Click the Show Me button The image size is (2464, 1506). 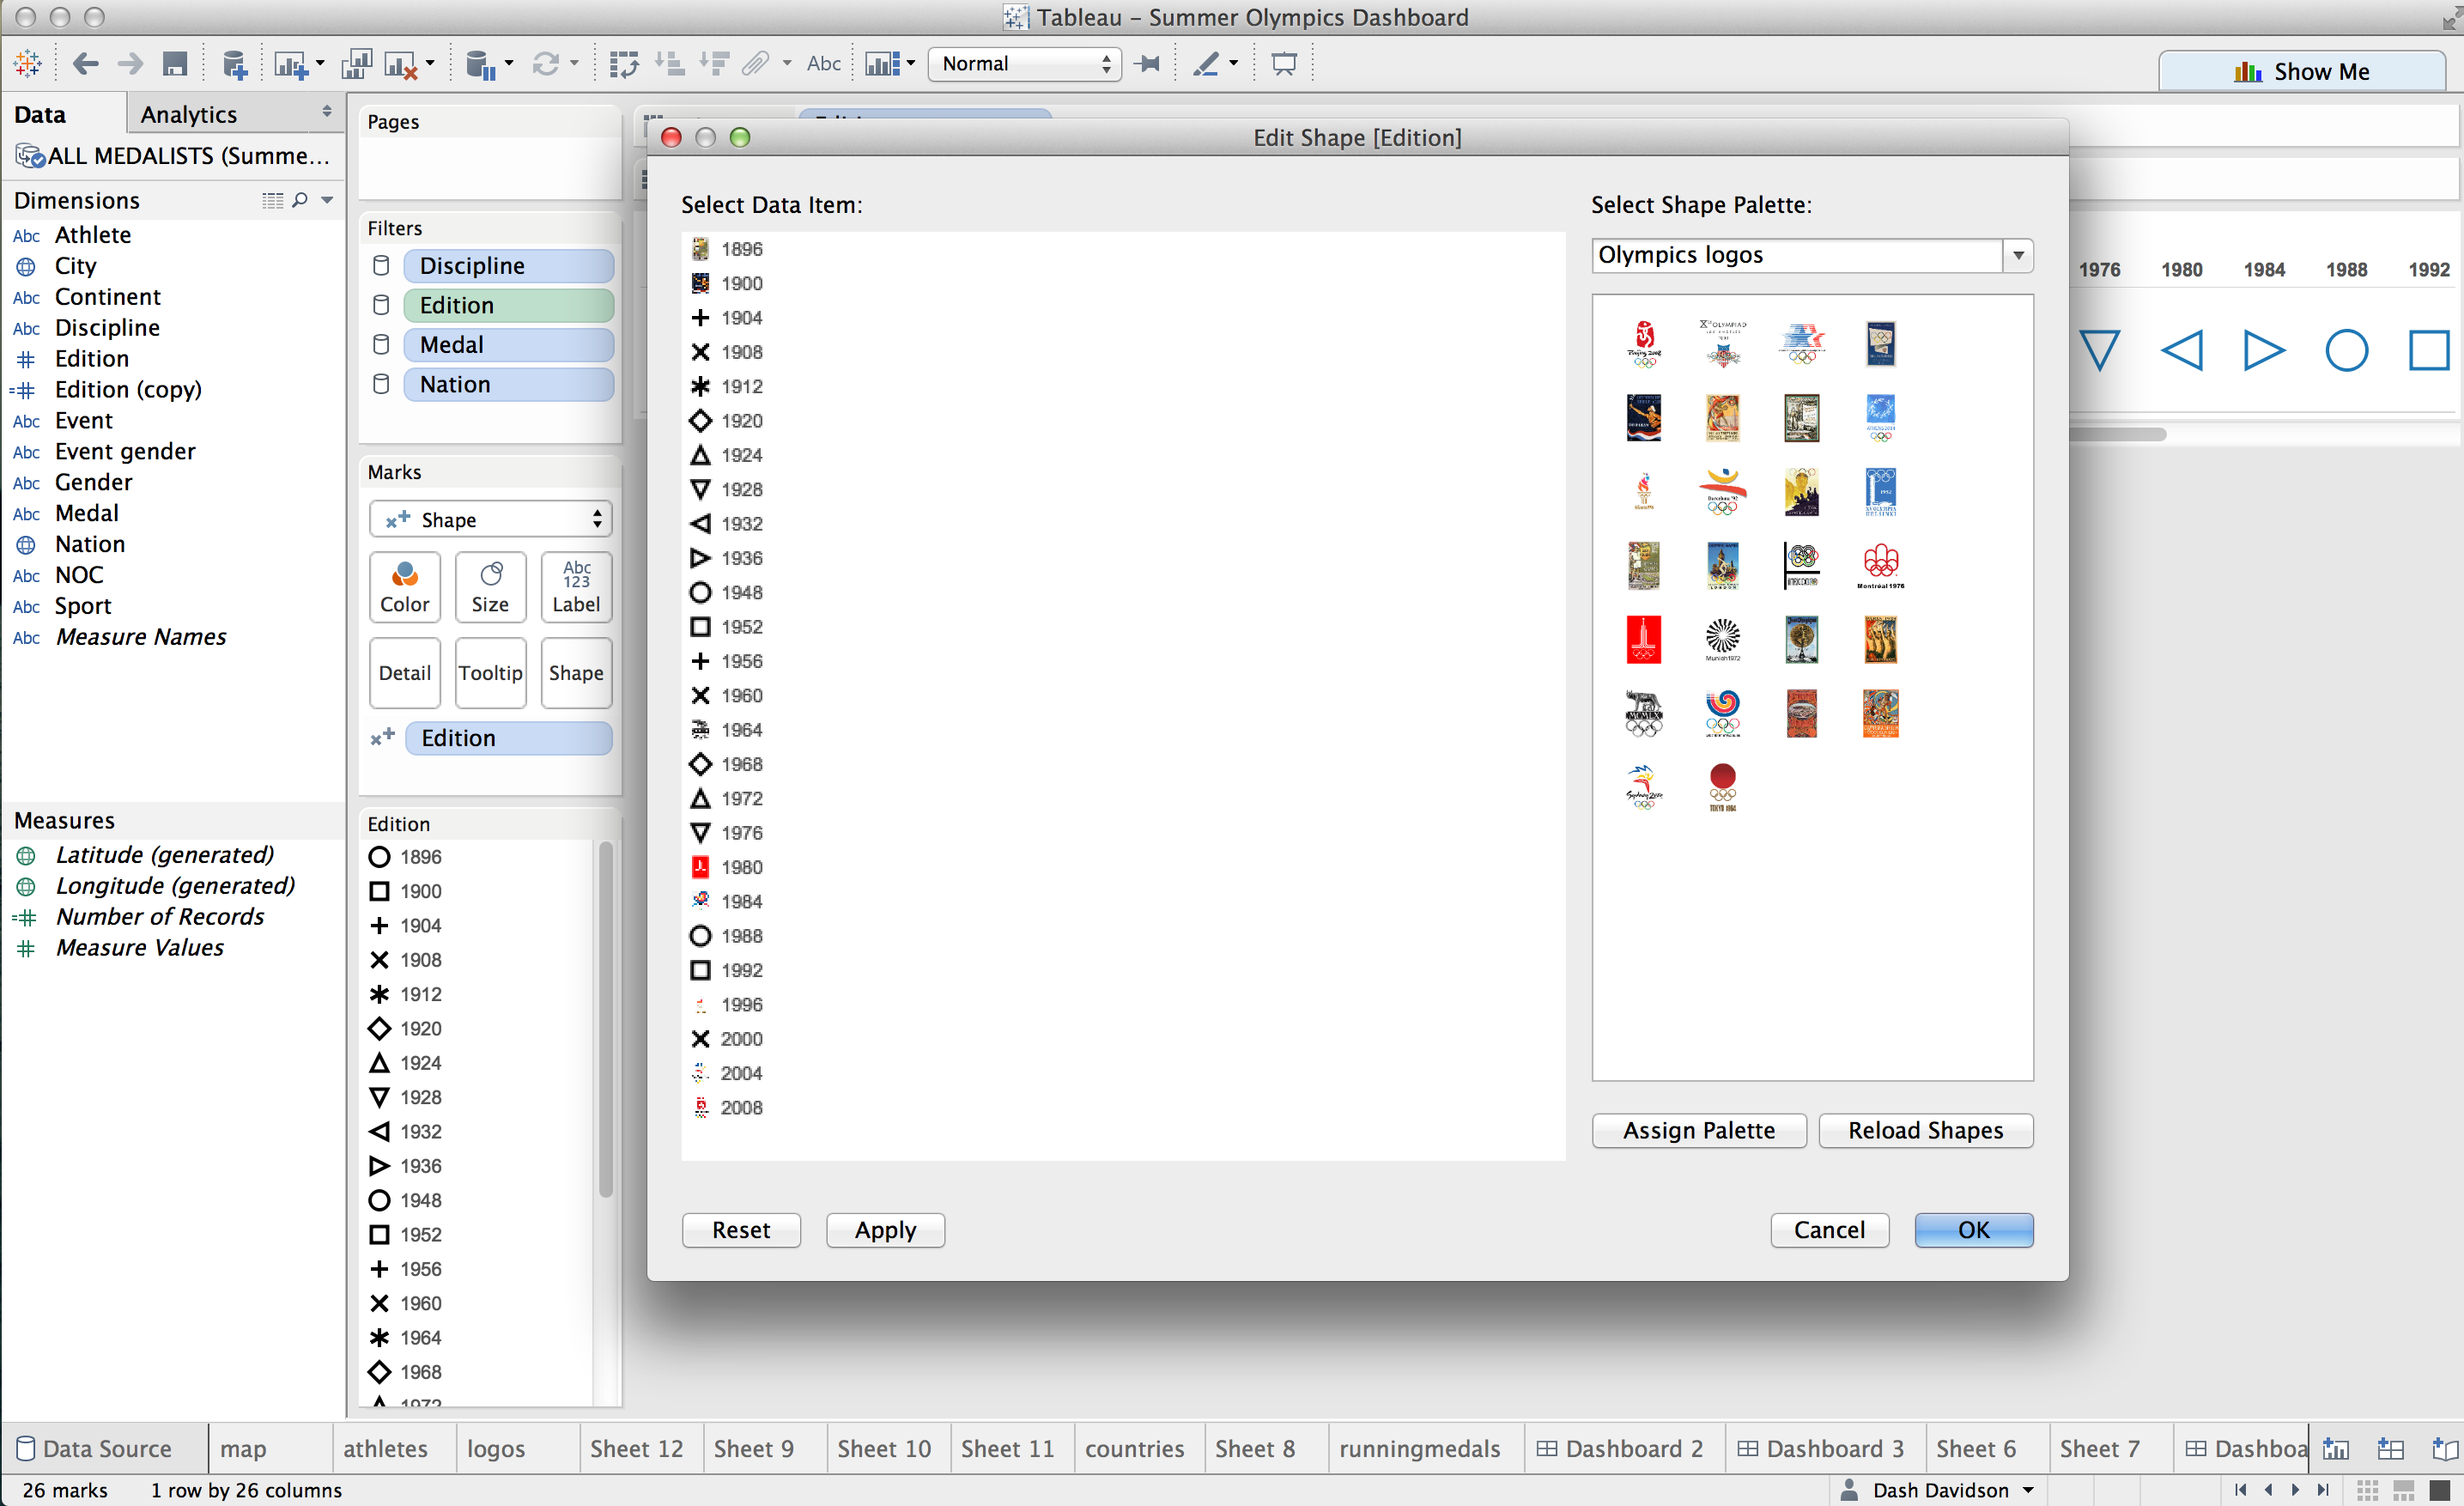[x=2301, y=71]
